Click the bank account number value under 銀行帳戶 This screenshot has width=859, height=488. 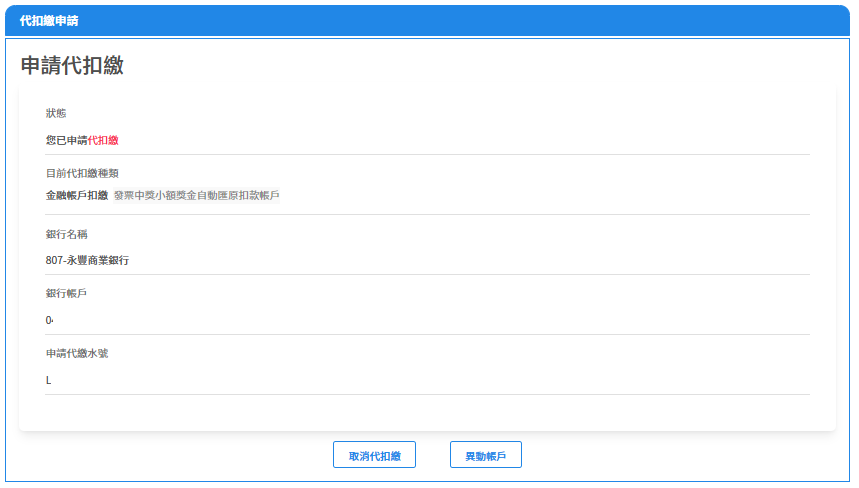49,320
